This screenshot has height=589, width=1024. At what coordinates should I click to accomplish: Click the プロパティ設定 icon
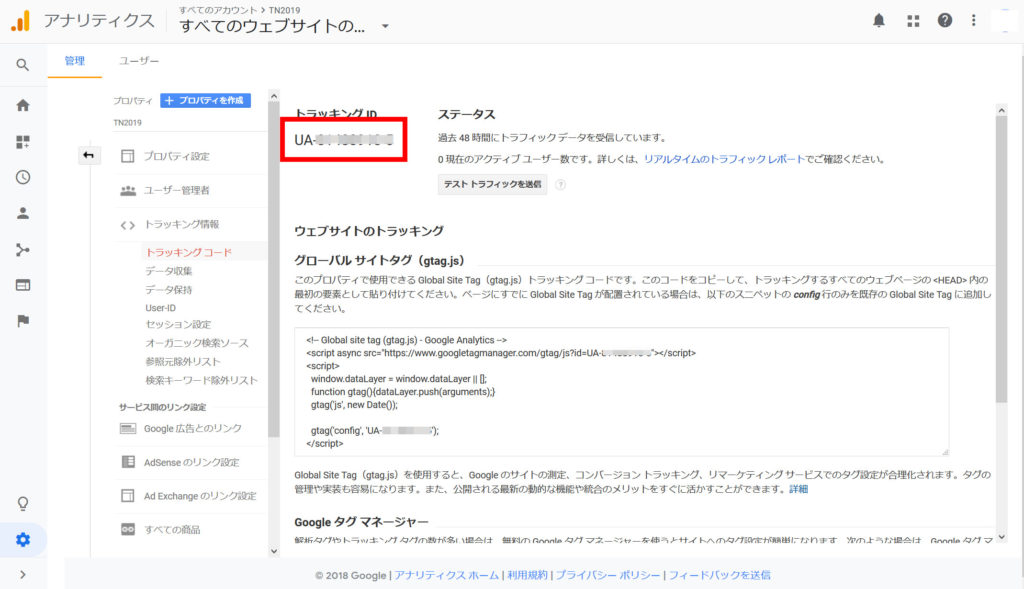point(128,156)
